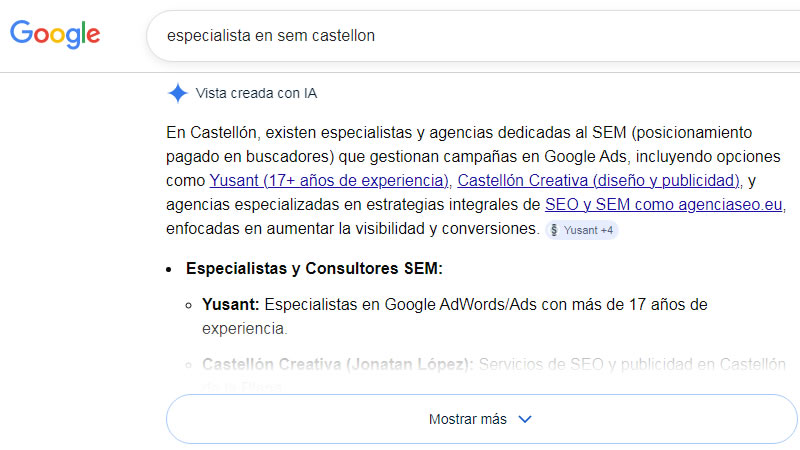This screenshot has height=450, width=800.
Task: Click the Vista creada con IA label
Action: [257, 94]
